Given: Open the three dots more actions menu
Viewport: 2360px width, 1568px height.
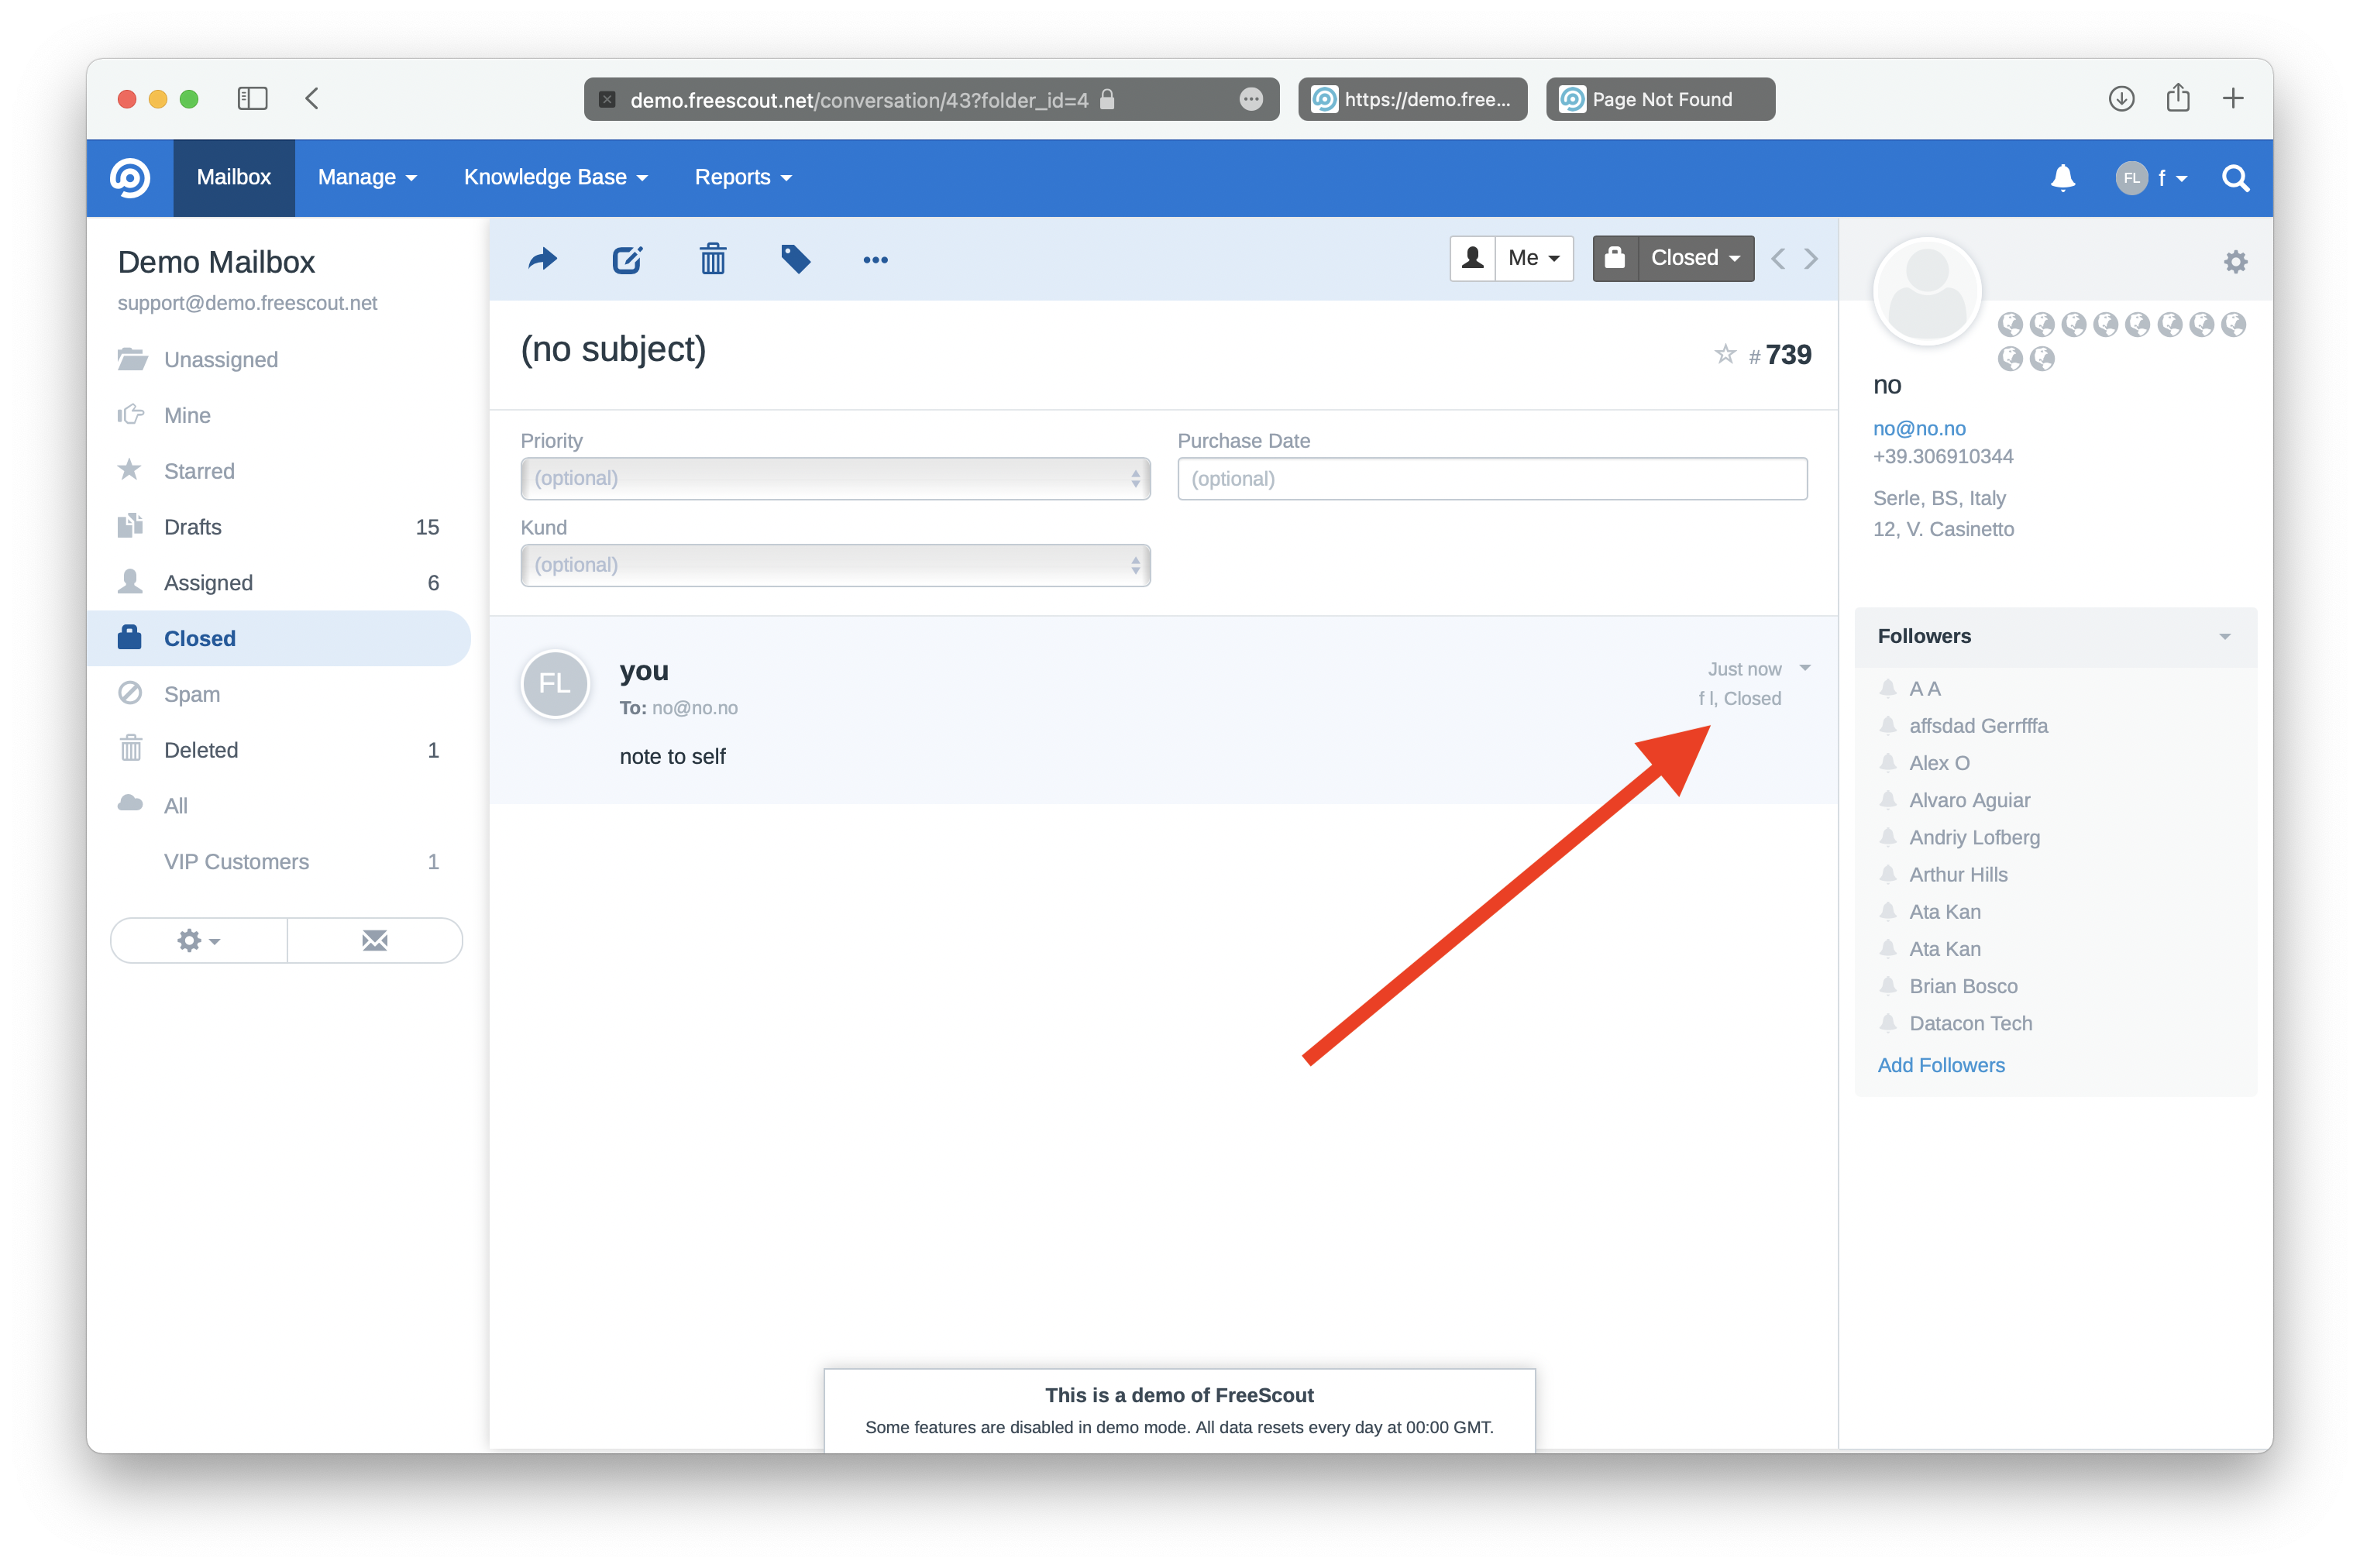Looking at the screenshot, I should point(875,260).
